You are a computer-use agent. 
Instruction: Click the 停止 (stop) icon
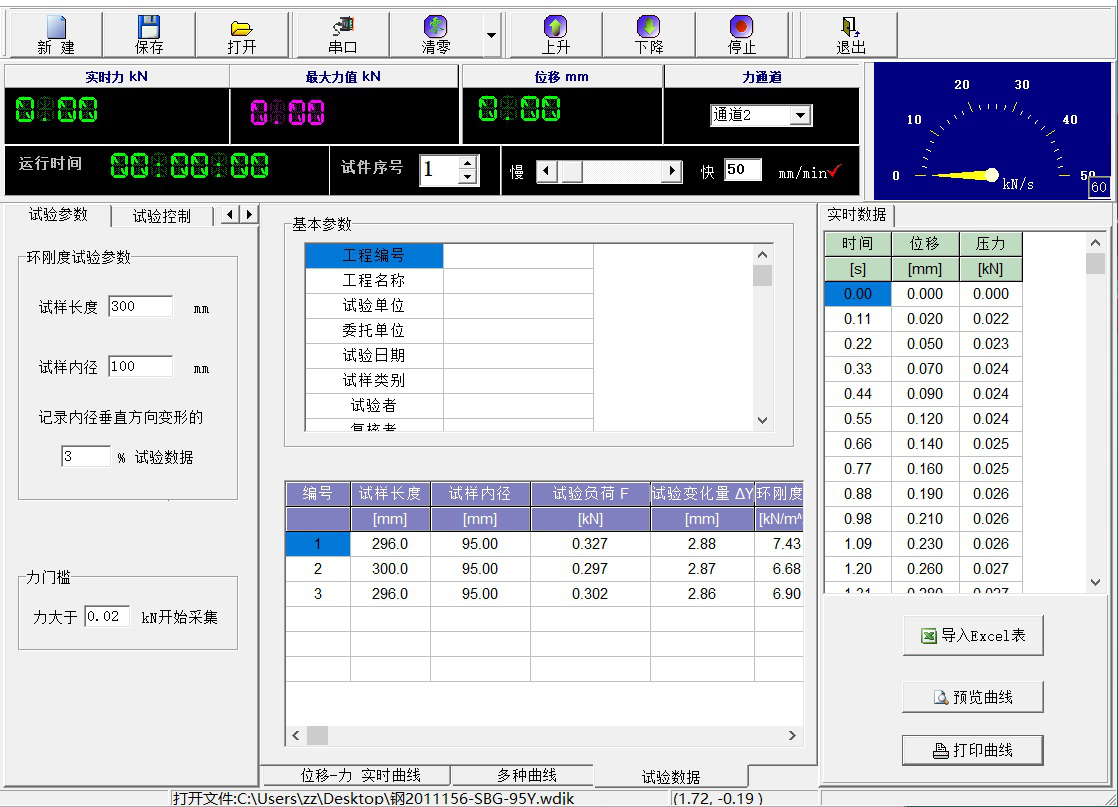[741, 28]
